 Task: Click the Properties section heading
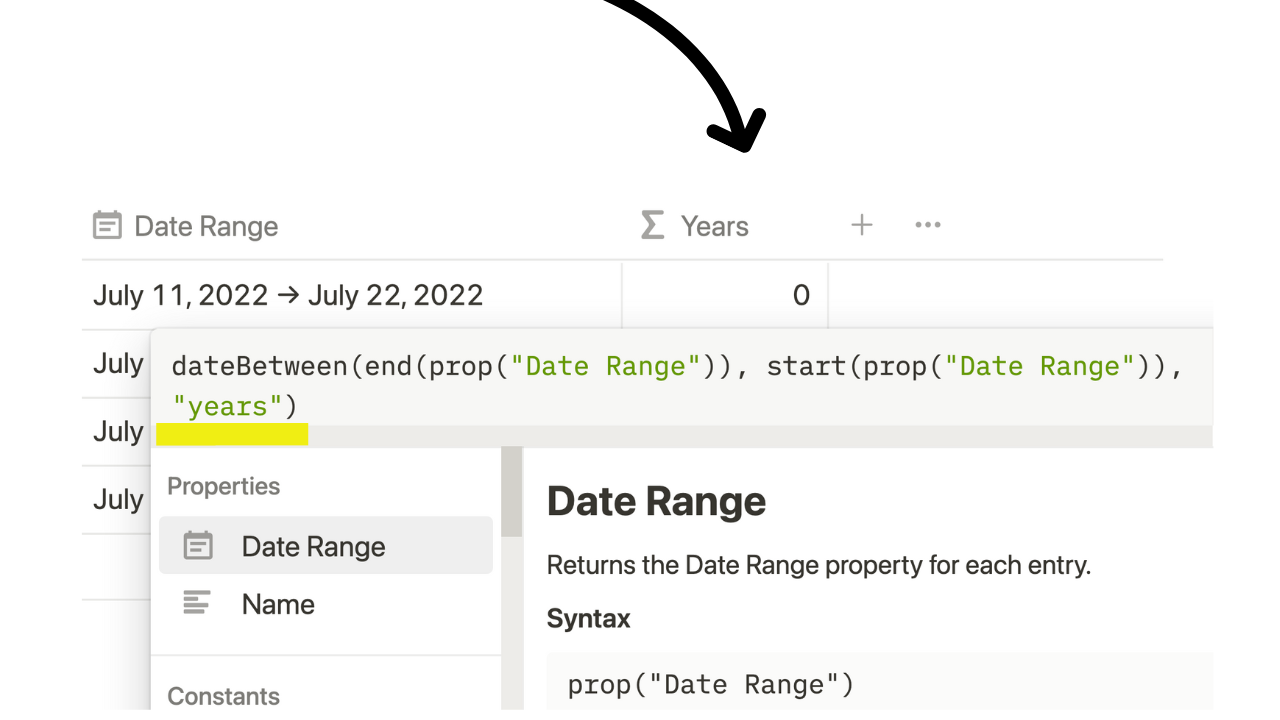pyautogui.click(x=223, y=486)
